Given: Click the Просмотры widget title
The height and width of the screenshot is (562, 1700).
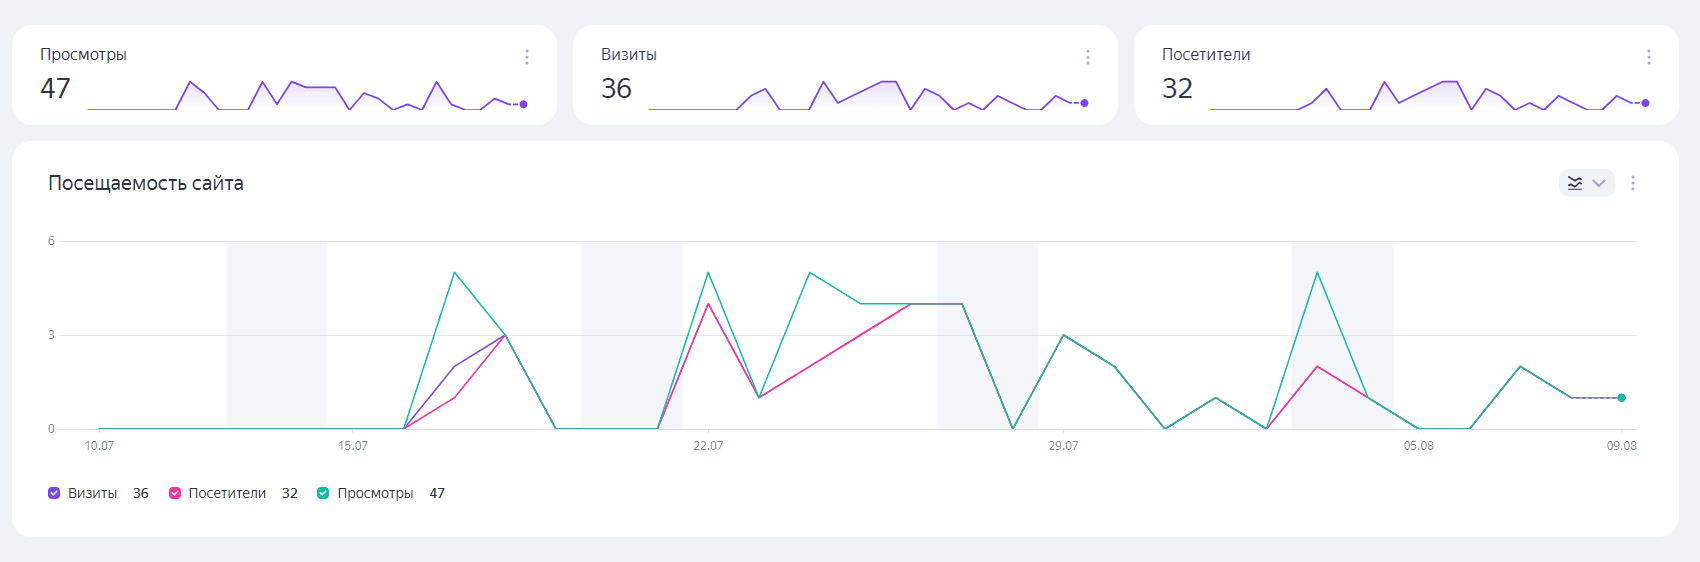Looking at the screenshot, I should pos(83,55).
